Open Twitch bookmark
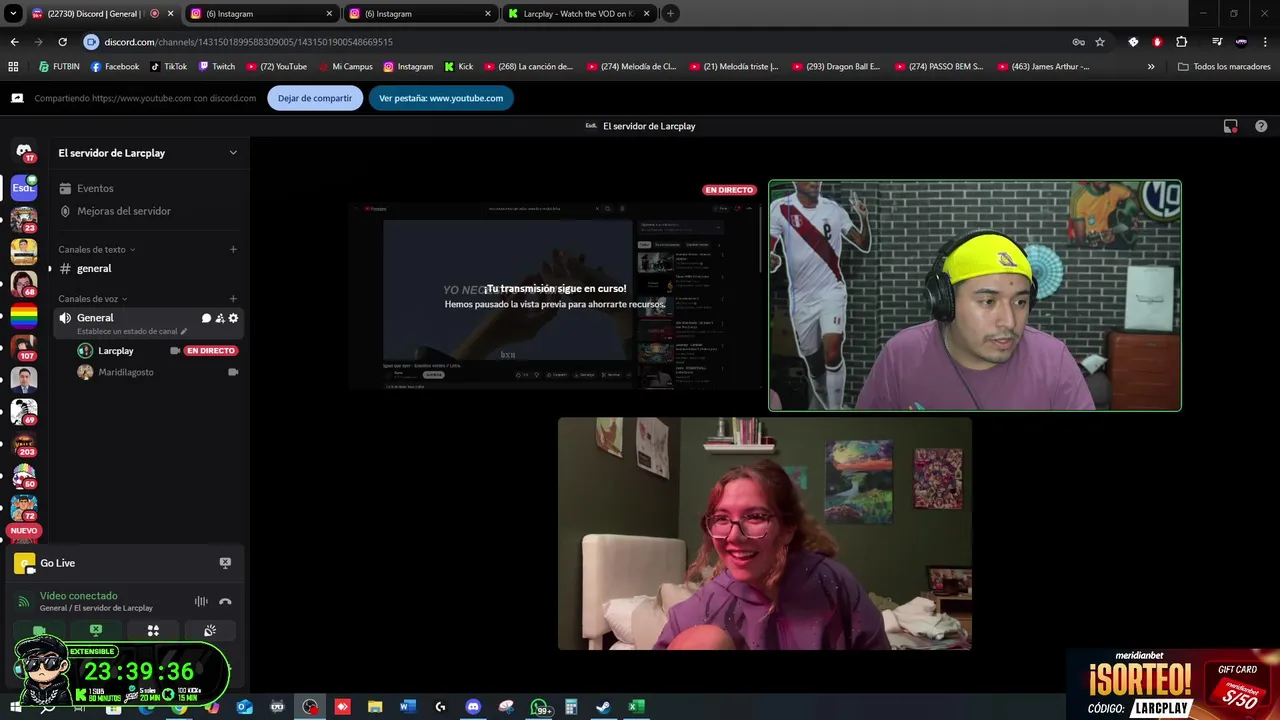 coord(216,67)
